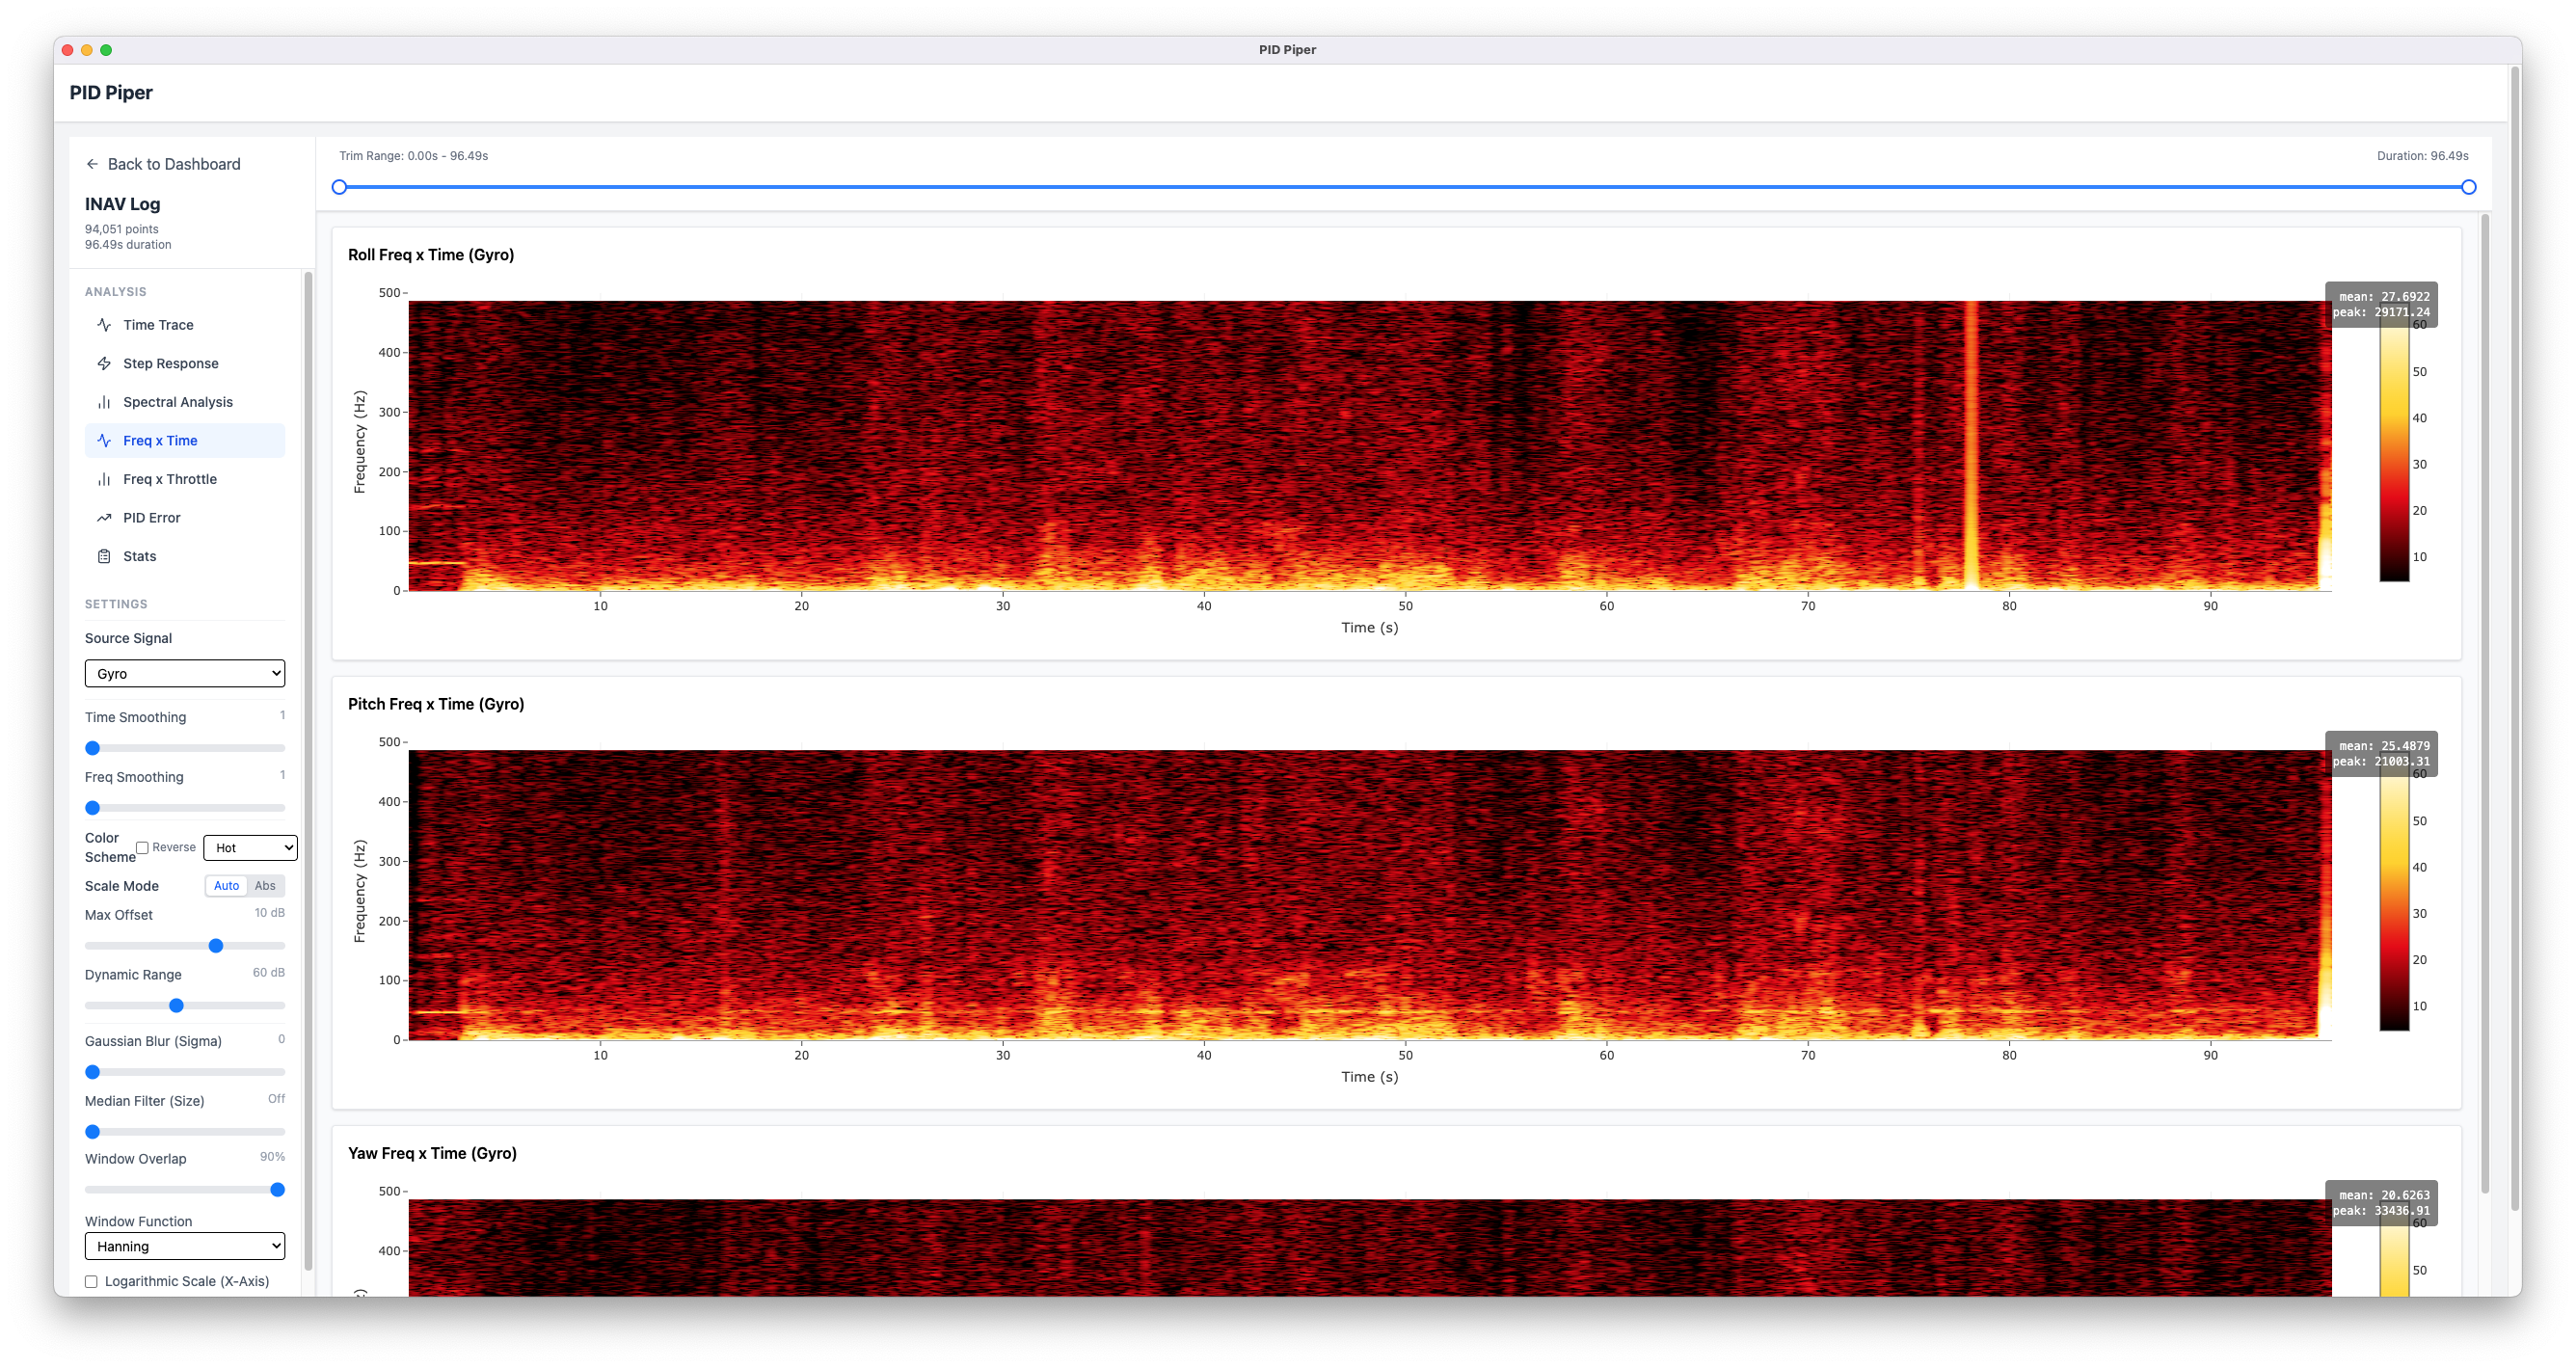Click the 'Trim Range: 0.00s - 96.49s' label

pos(413,156)
